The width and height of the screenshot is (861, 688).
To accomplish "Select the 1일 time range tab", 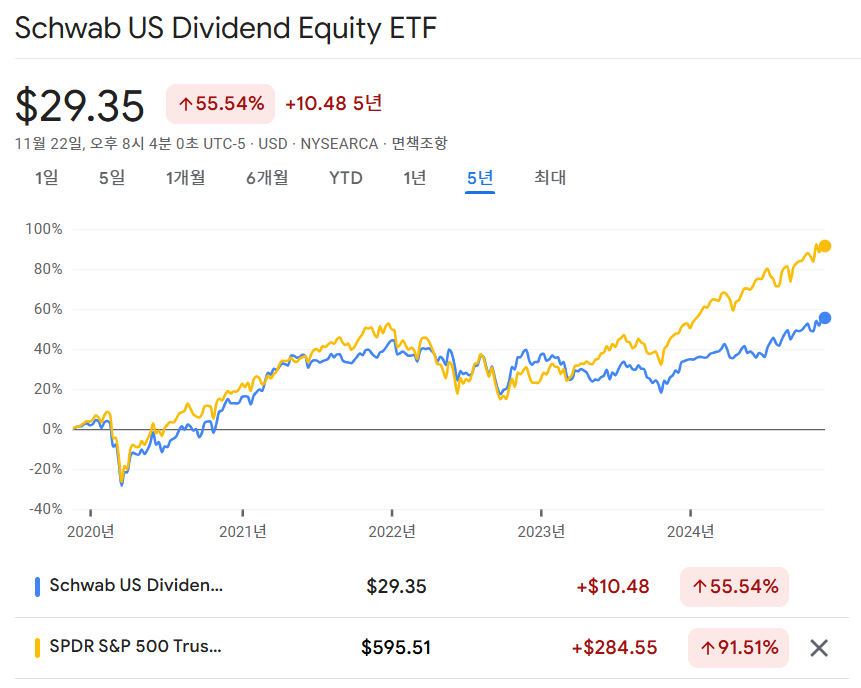I will [x=46, y=178].
